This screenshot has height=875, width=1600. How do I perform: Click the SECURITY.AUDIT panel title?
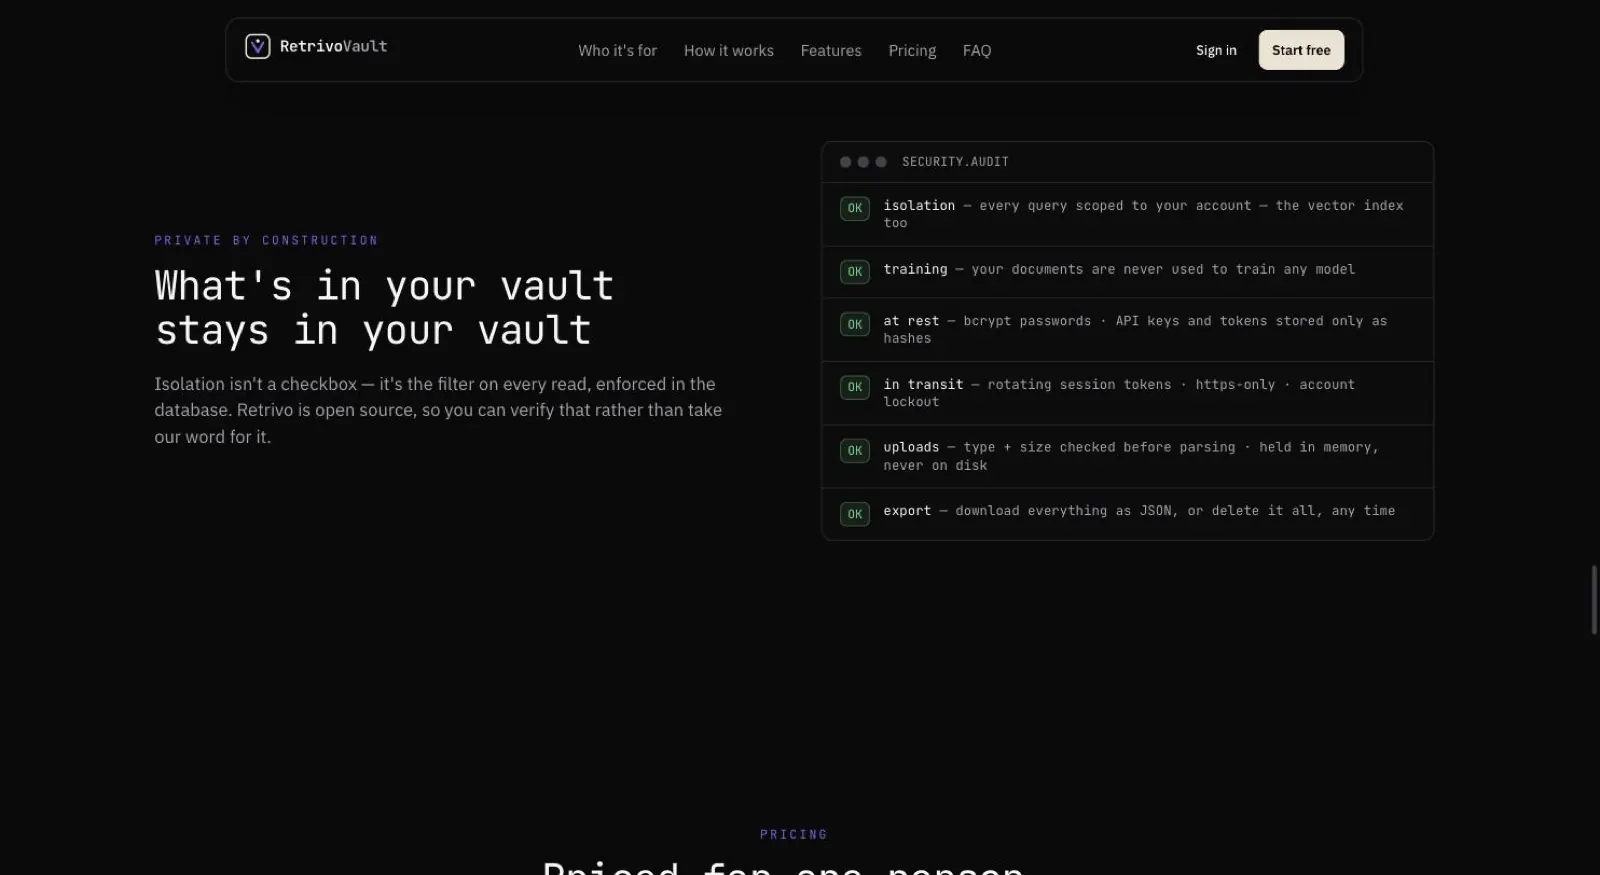[955, 162]
